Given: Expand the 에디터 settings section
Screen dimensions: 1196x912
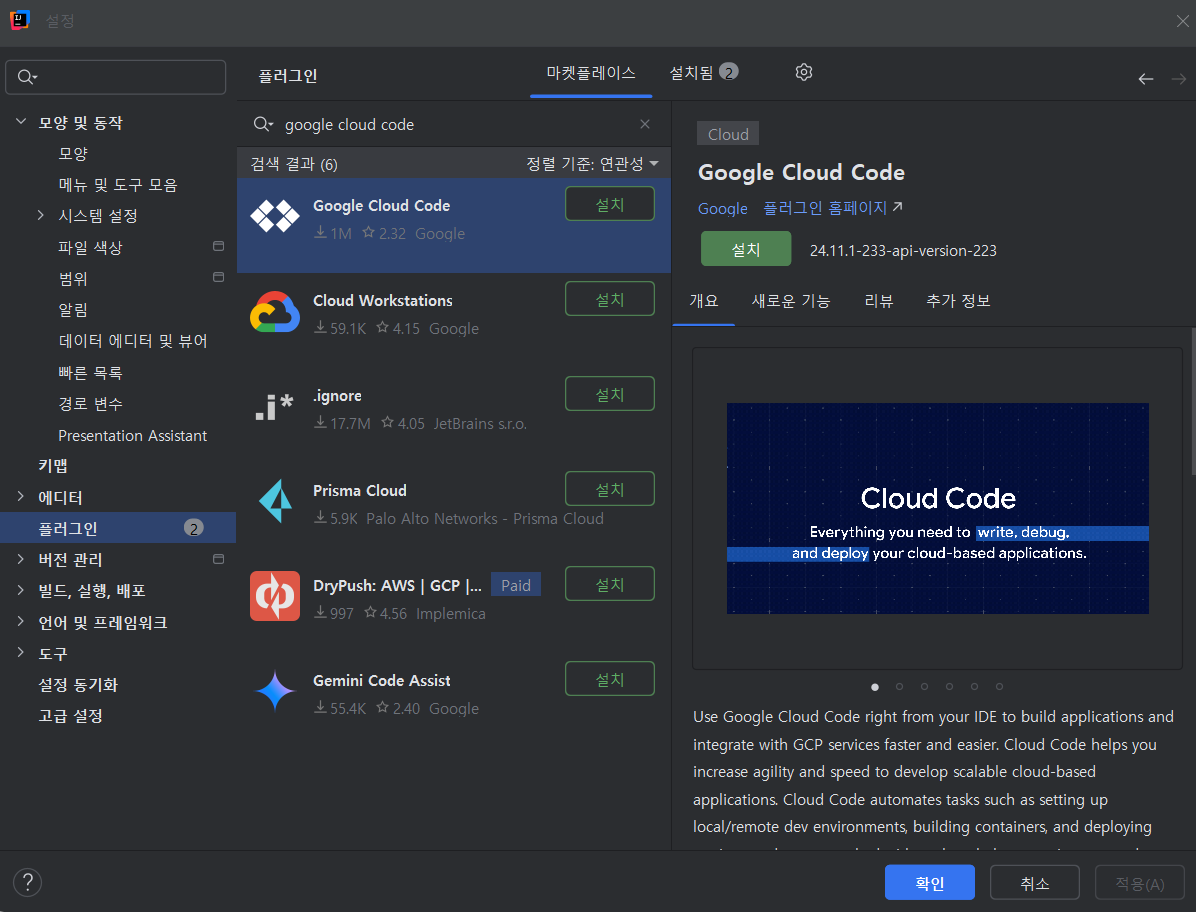Looking at the screenshot, I should [21, 496].
